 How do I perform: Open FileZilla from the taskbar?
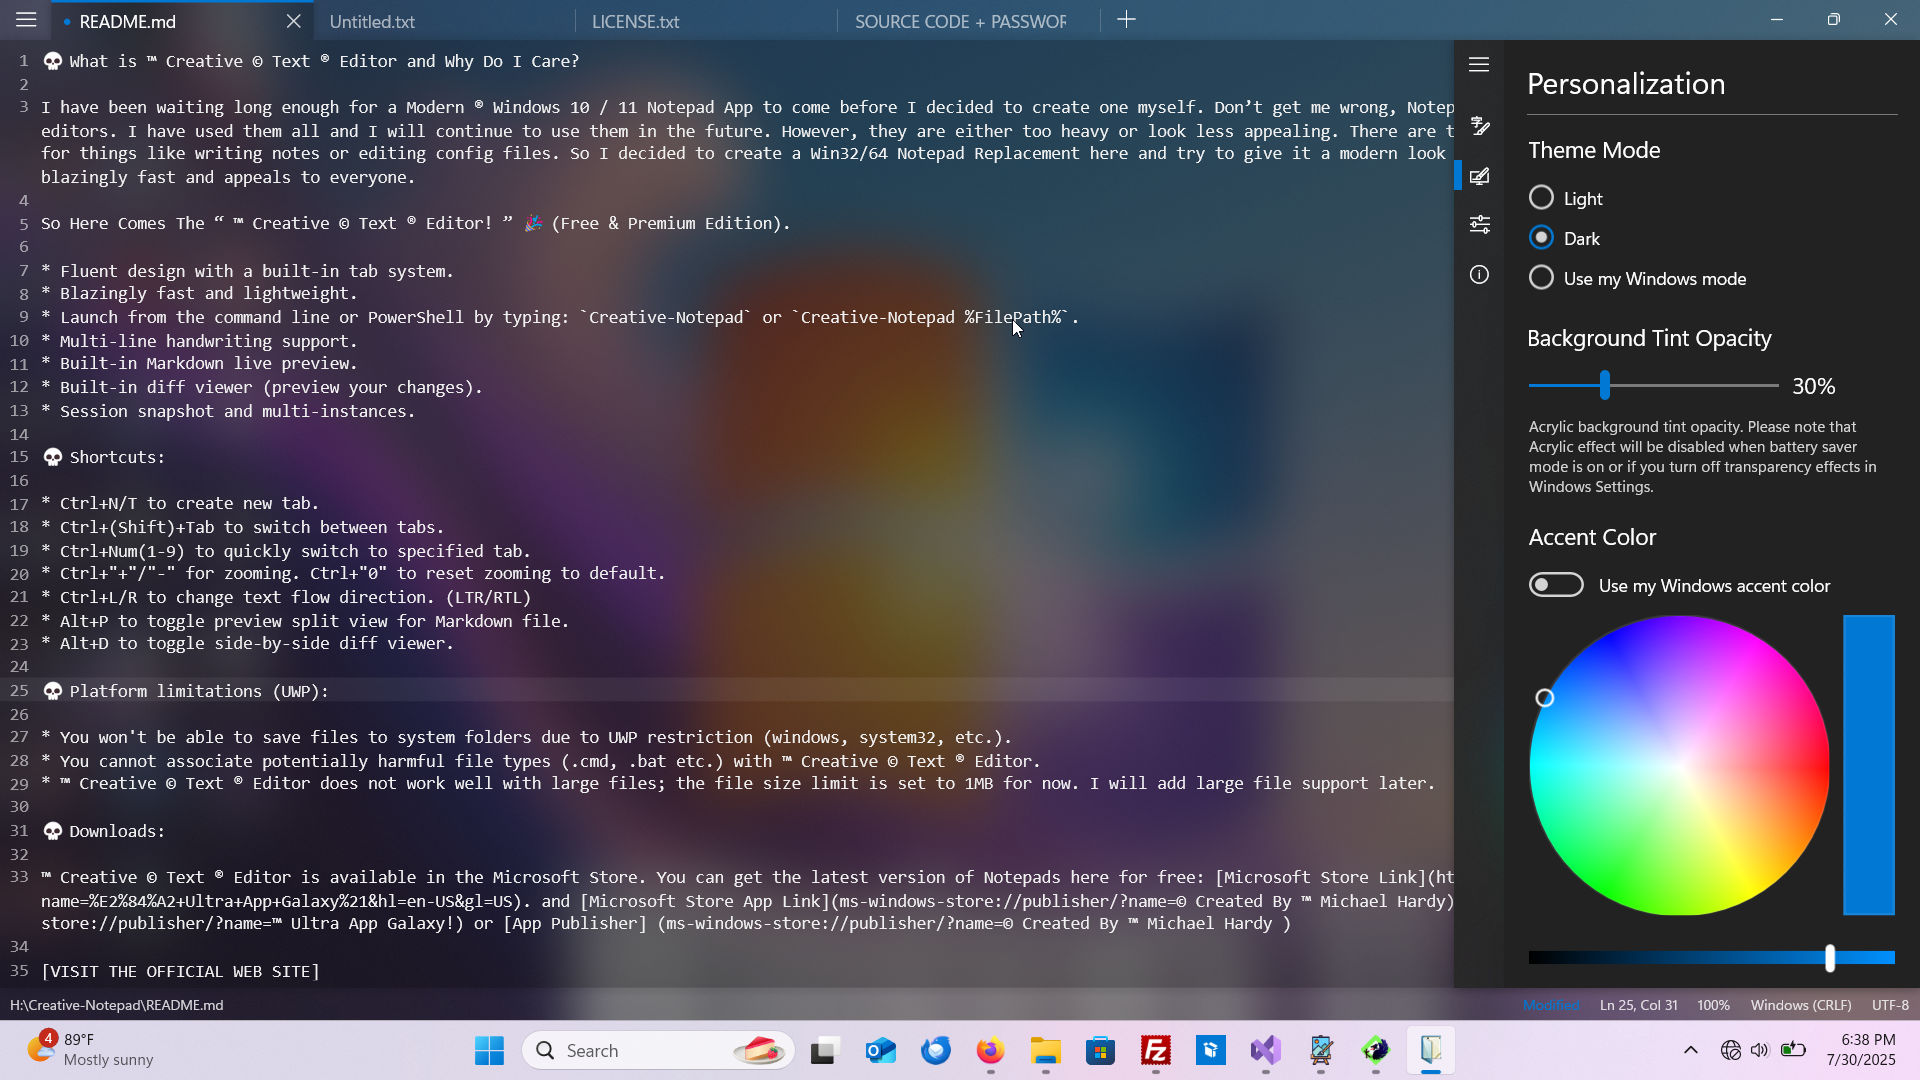click(x=1156, y=1050)
